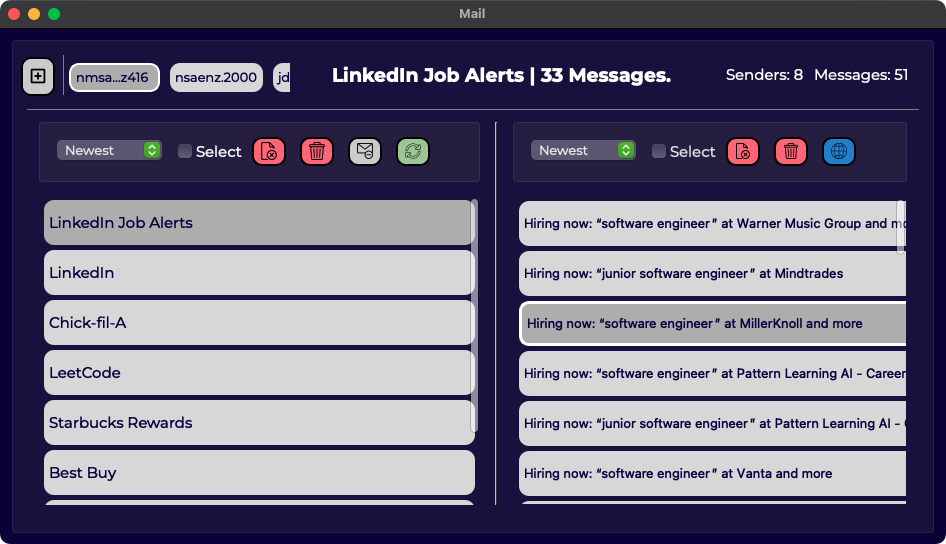Open the Warner Music Group hiring message

pyautogui.click(x=712, y=223)
